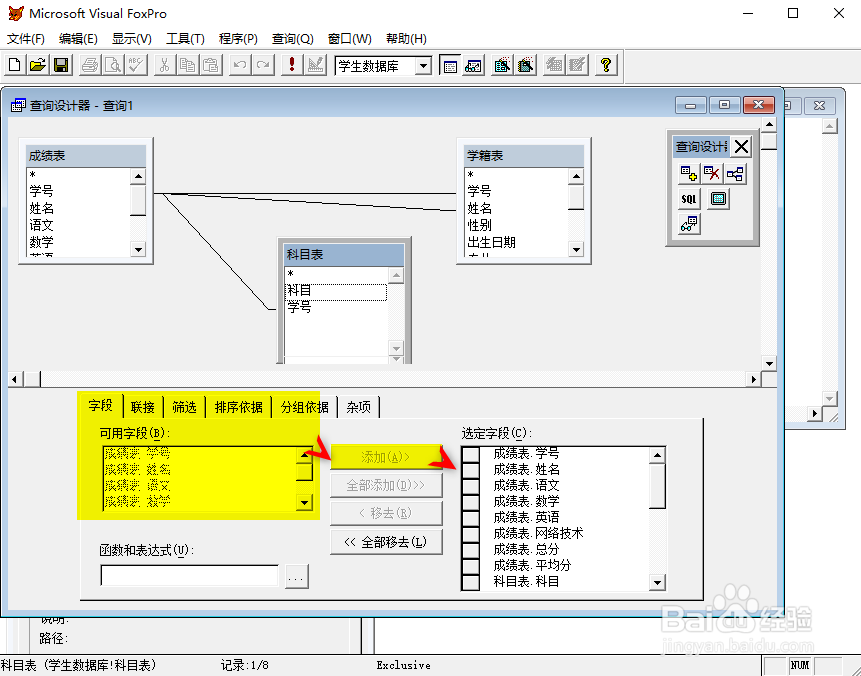The width and height of the screenshot is (861, 676).
Task: Click the greyed AutoForm toolbar icon
Action: click(x=555, y=65)
